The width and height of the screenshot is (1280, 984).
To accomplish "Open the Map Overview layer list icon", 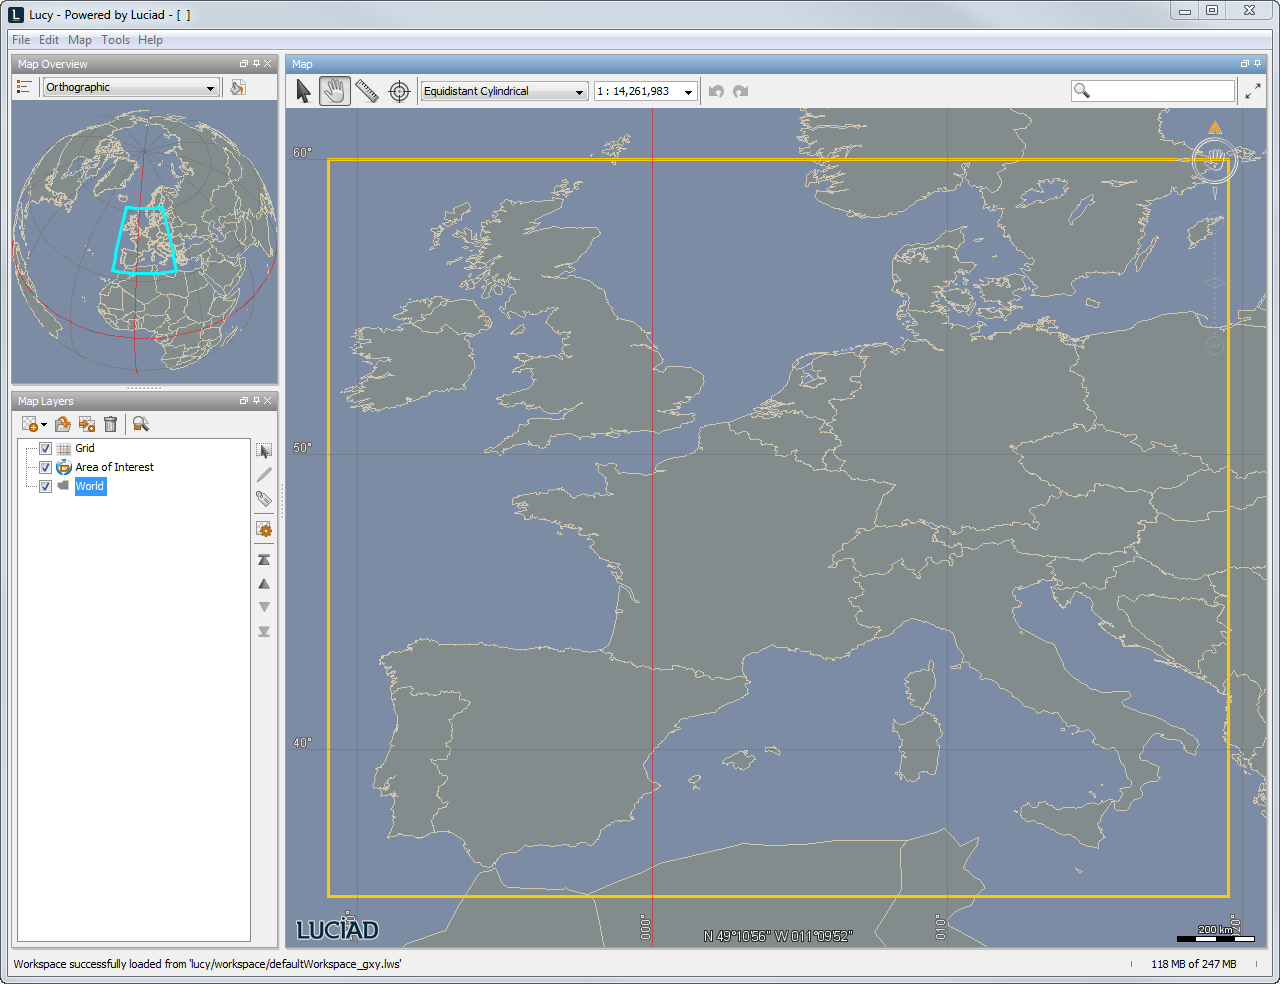I will click(x=24, y=88).
